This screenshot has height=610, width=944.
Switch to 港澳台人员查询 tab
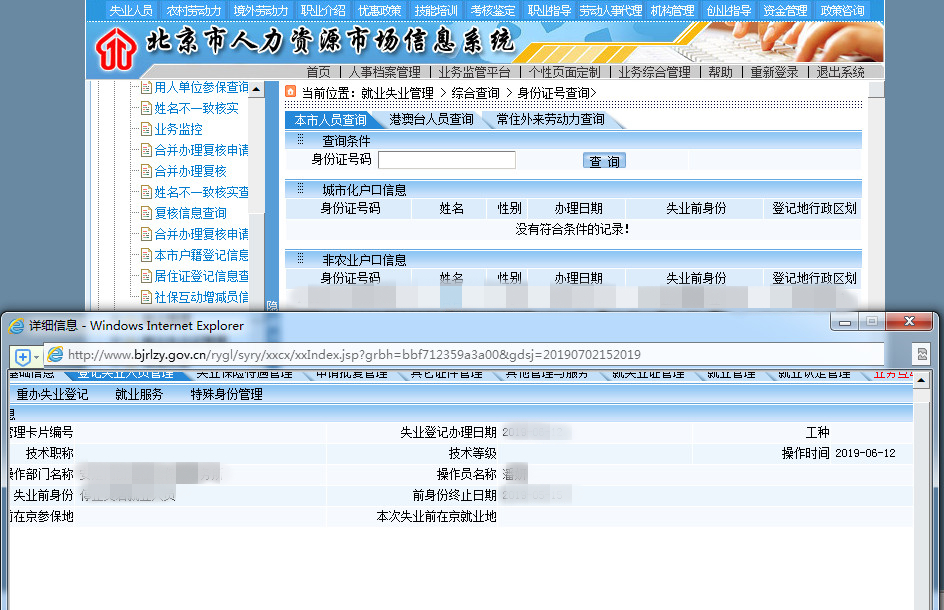point(431,120)
